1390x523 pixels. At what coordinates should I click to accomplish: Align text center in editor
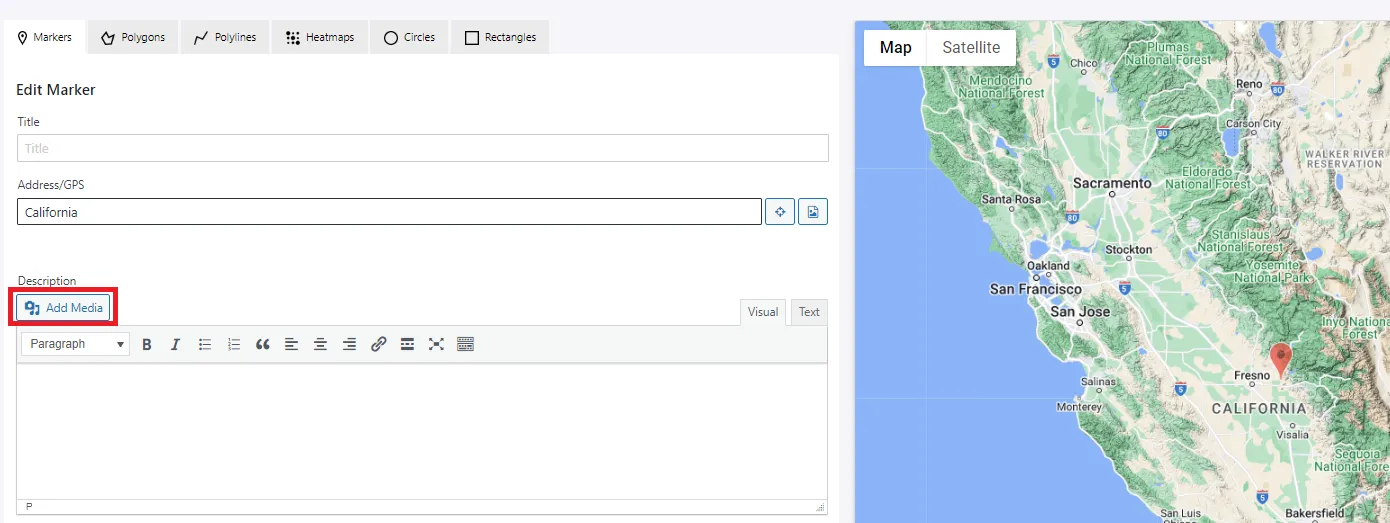tap(320, 344)
